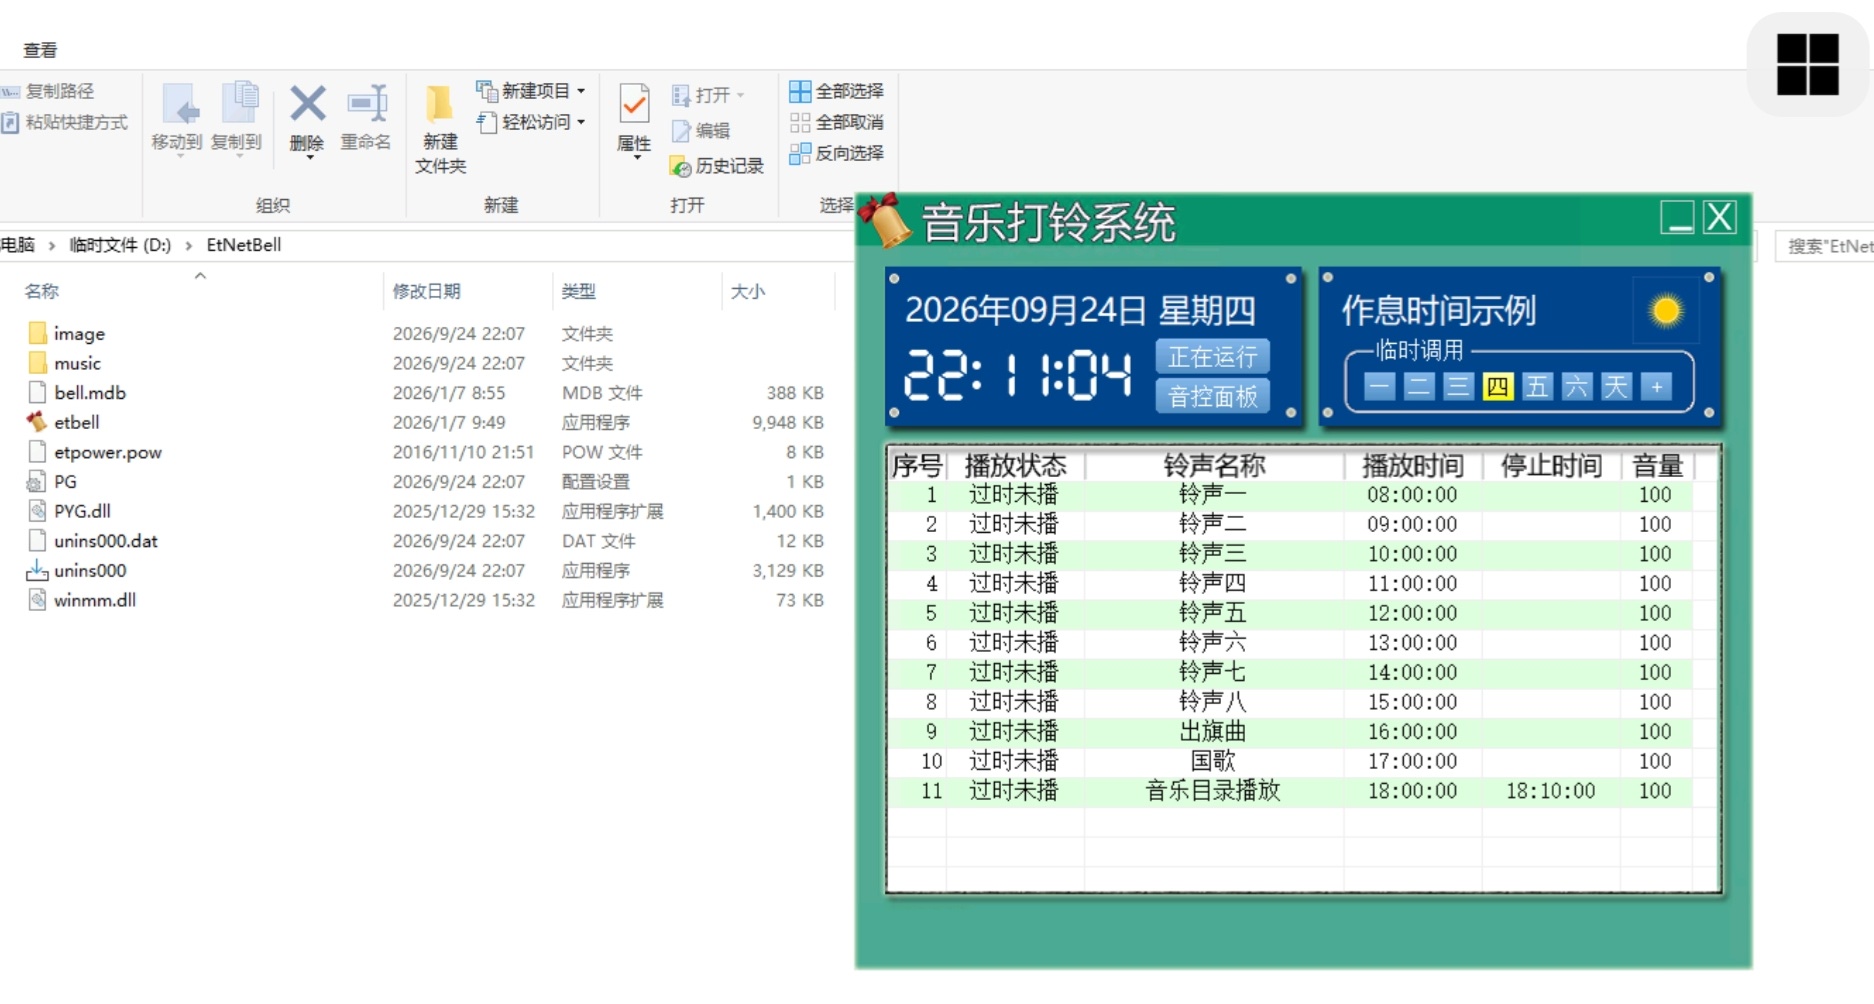Click the 铃声名称 table column header
The width and height of the screenshot is (1874, 1004).
pos(1214,465)
